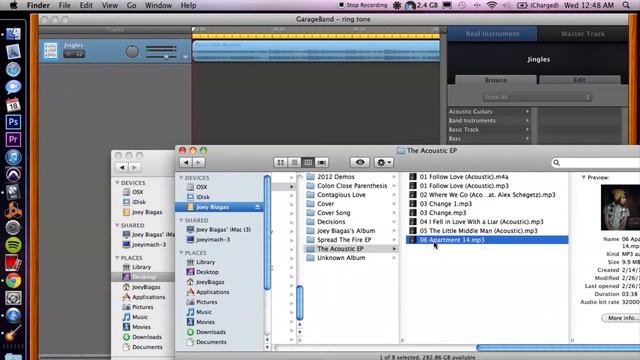
Task: Go forward in the Acoustic EP window
Action: 198,162
